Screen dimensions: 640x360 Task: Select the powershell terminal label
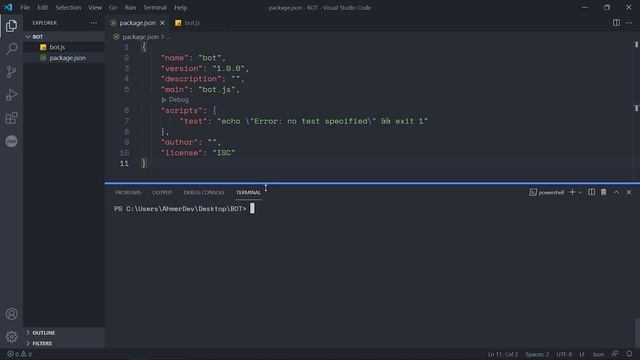(547, 192)
